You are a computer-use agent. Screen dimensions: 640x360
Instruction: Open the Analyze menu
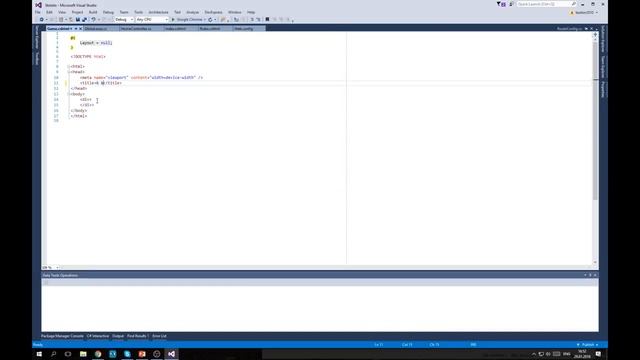(x=193, y=12)
